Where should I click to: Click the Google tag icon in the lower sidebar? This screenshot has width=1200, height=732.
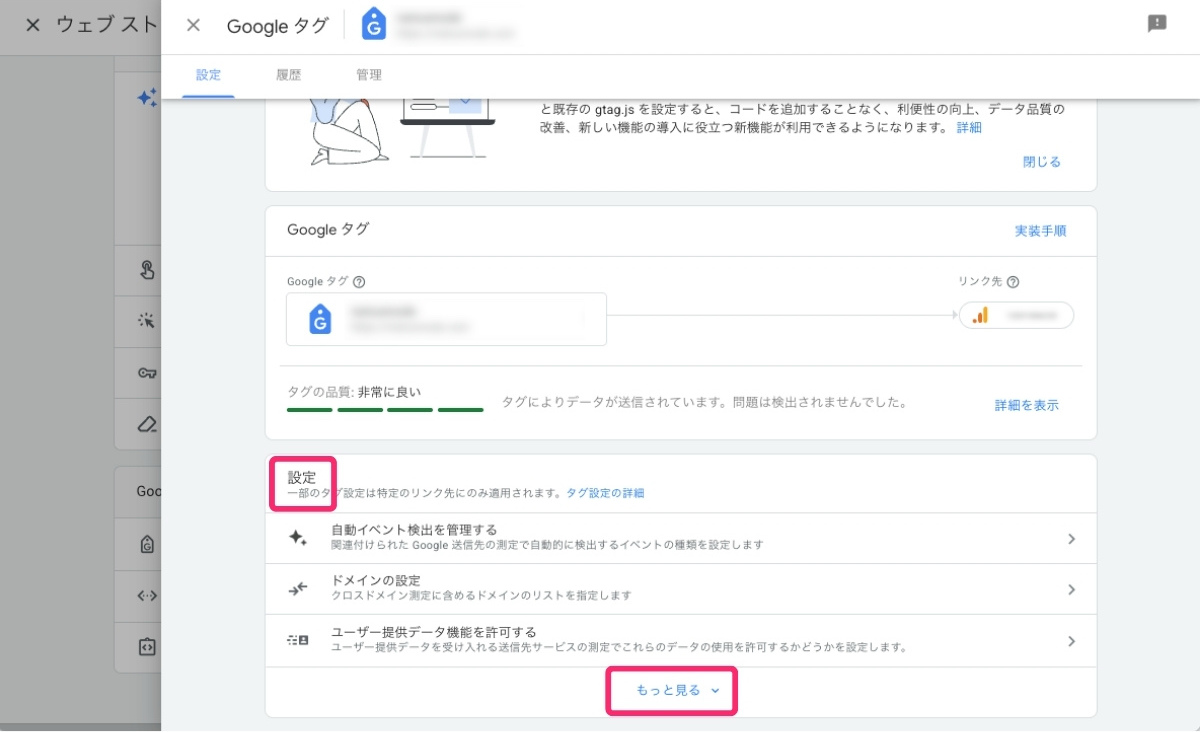coord(148,543)
